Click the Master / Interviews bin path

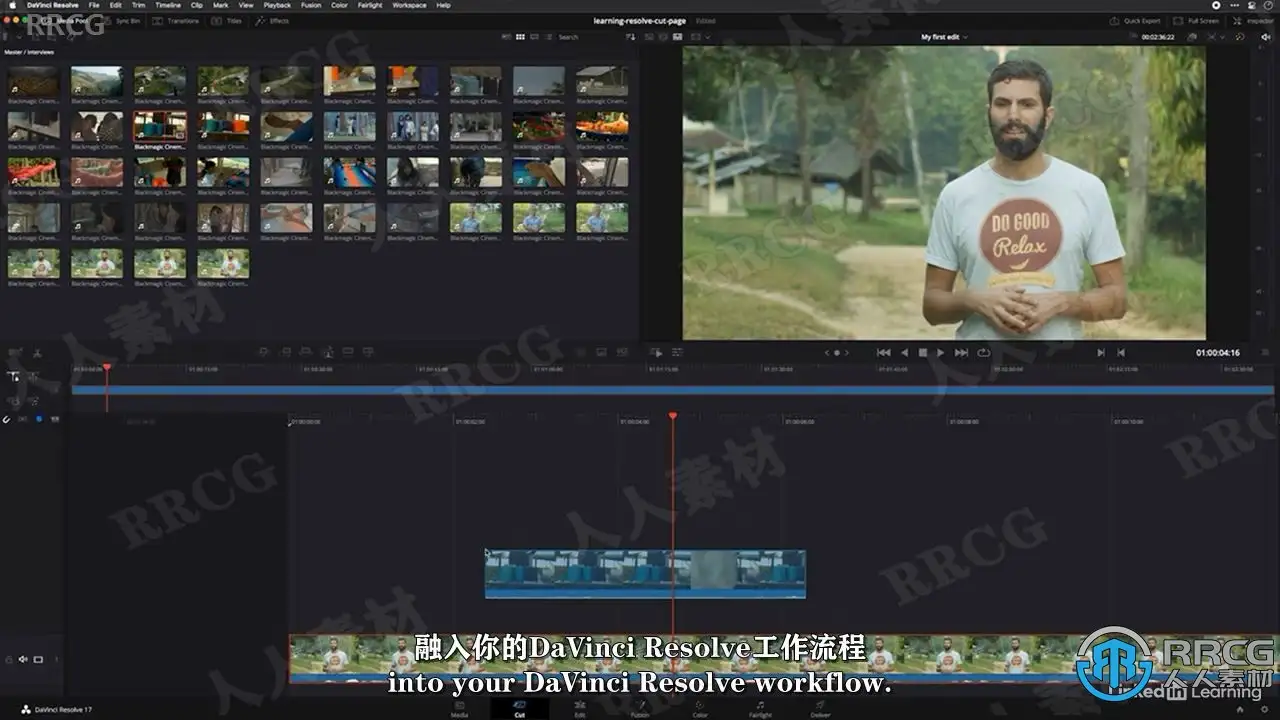coord(29,52)
